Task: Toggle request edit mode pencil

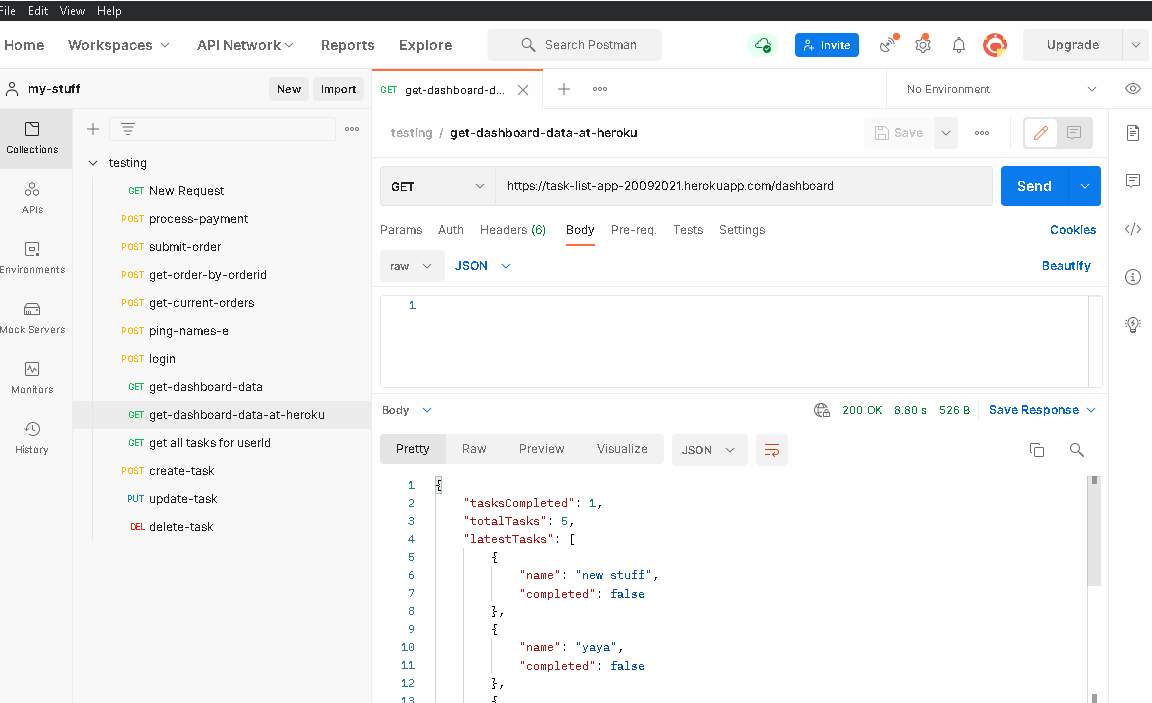Action: click(x=1040, y=132)
